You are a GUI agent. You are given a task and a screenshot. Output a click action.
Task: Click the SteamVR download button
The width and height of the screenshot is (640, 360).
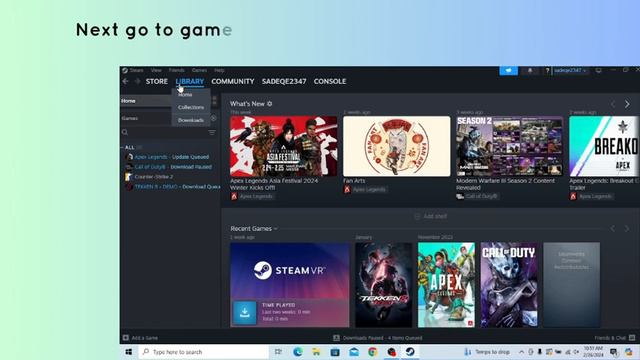point(244,313)
